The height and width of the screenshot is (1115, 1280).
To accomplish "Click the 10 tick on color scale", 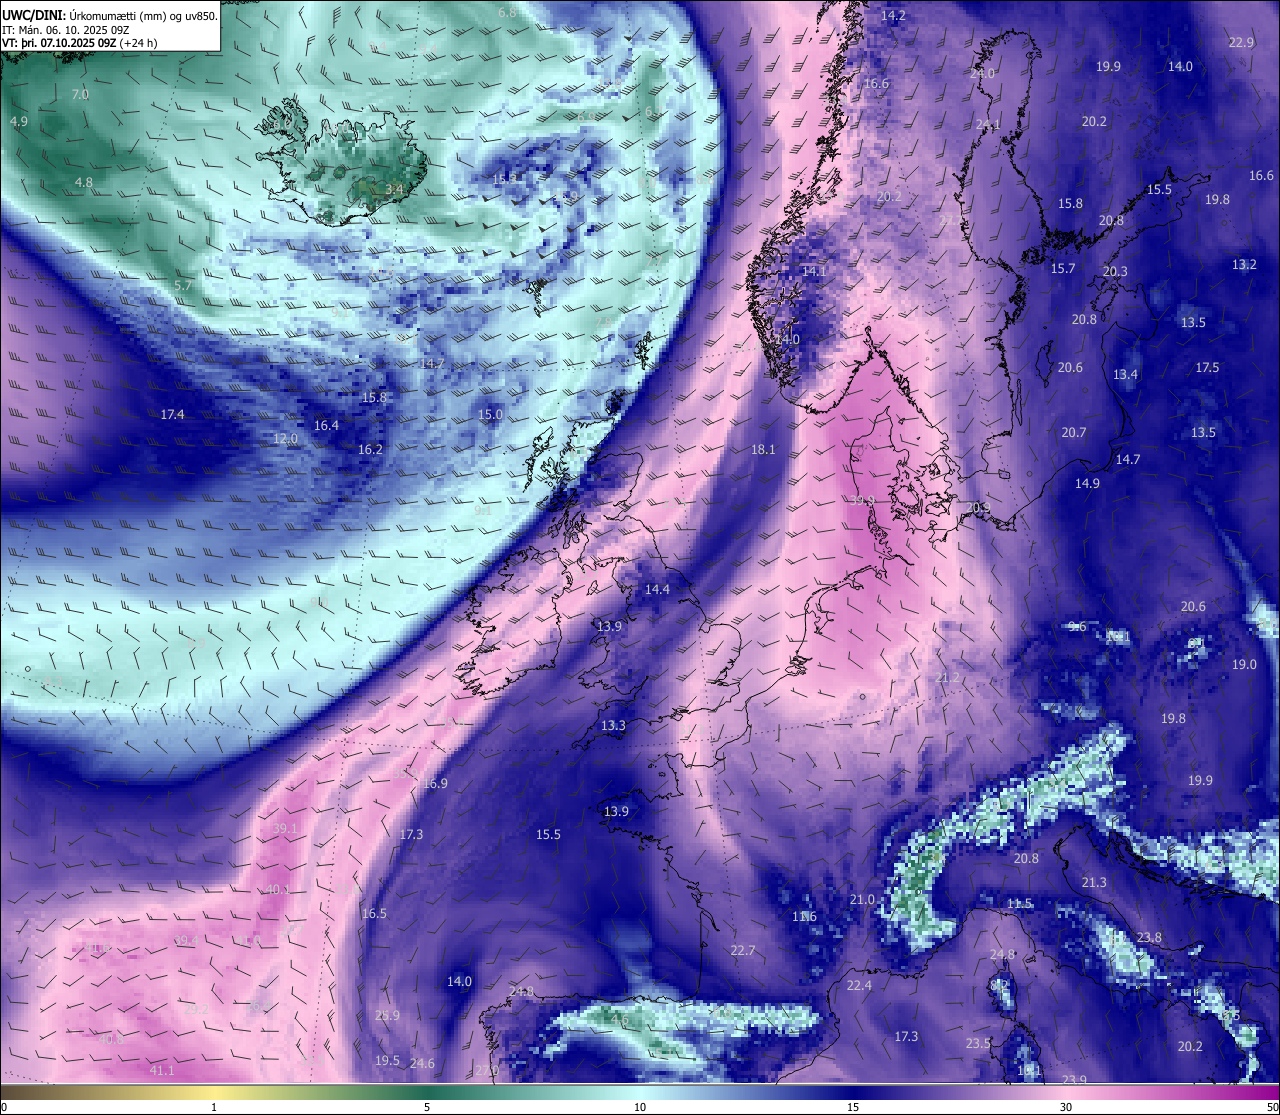I will (640, 1107).
